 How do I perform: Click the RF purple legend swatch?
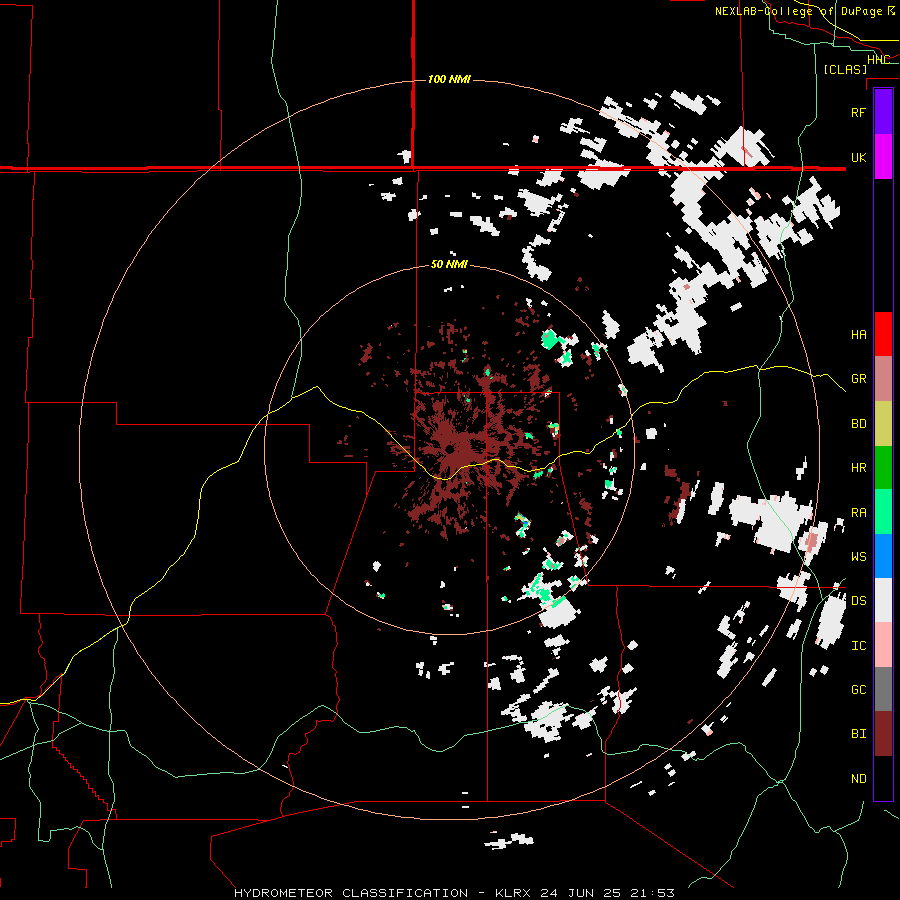click(883, 112)
